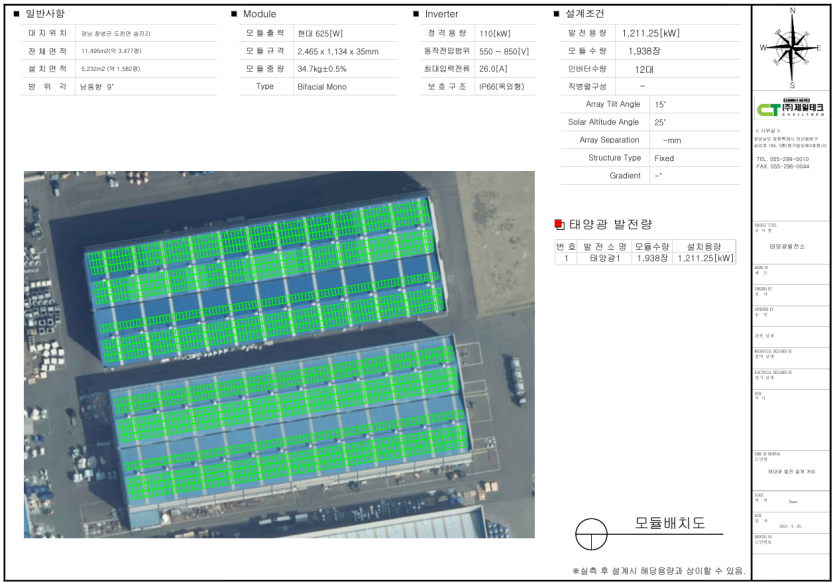Click the 태양광1 plant name cell
Image resolution: width=835 pixels, height=586 pixels.
606,258
